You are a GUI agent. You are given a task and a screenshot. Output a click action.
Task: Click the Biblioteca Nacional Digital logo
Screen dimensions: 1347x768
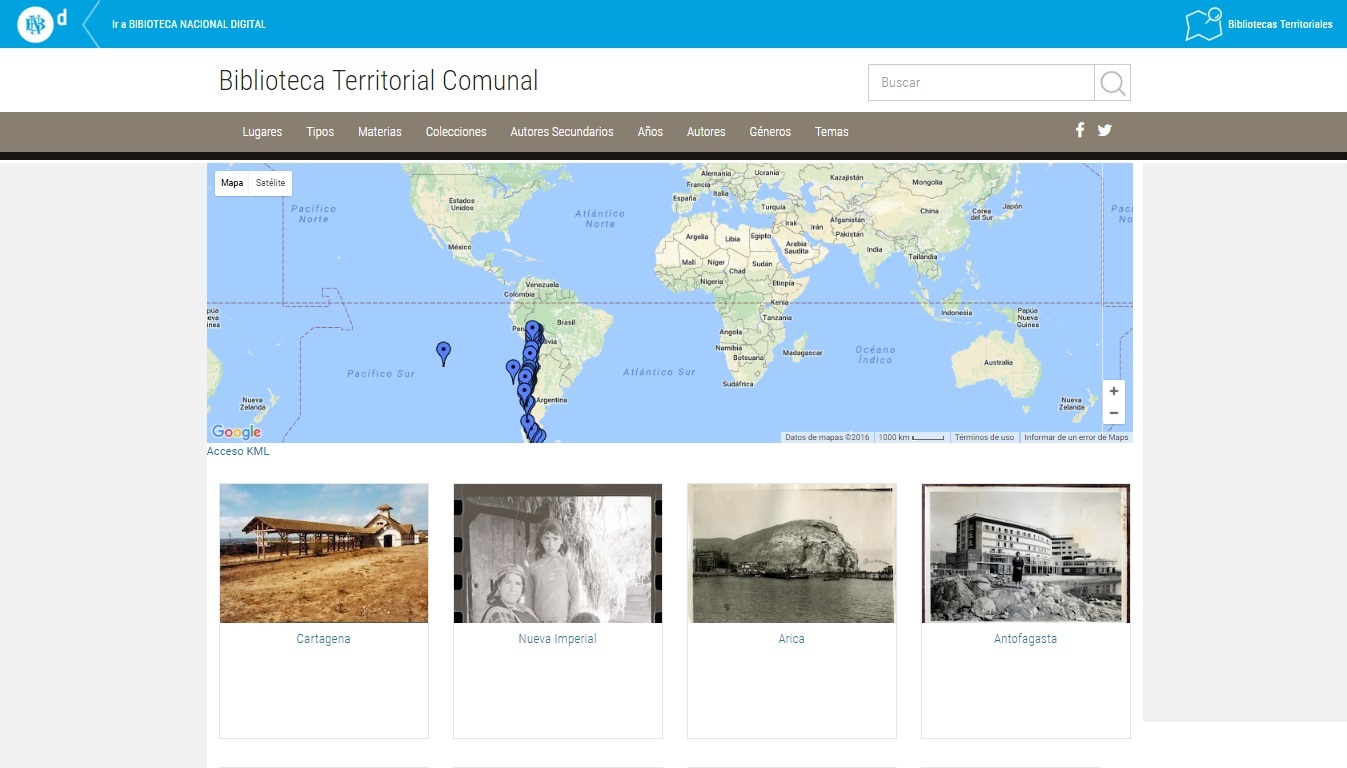tap(35, 24)
